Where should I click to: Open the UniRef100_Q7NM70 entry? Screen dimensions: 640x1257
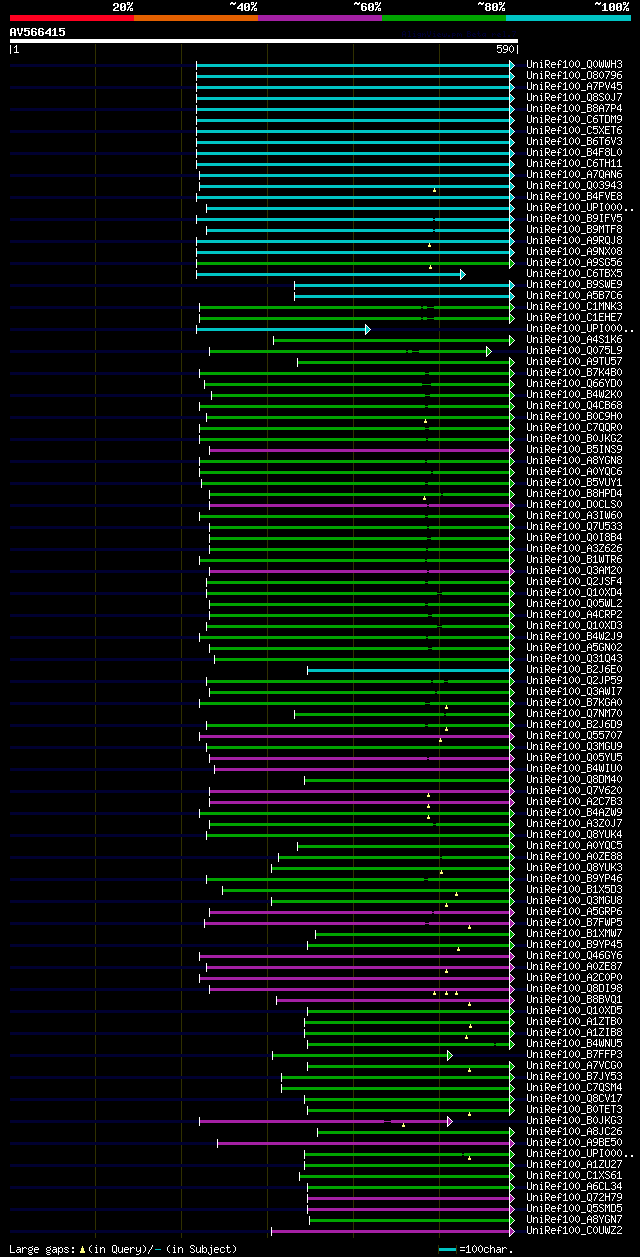coord(574,713)
